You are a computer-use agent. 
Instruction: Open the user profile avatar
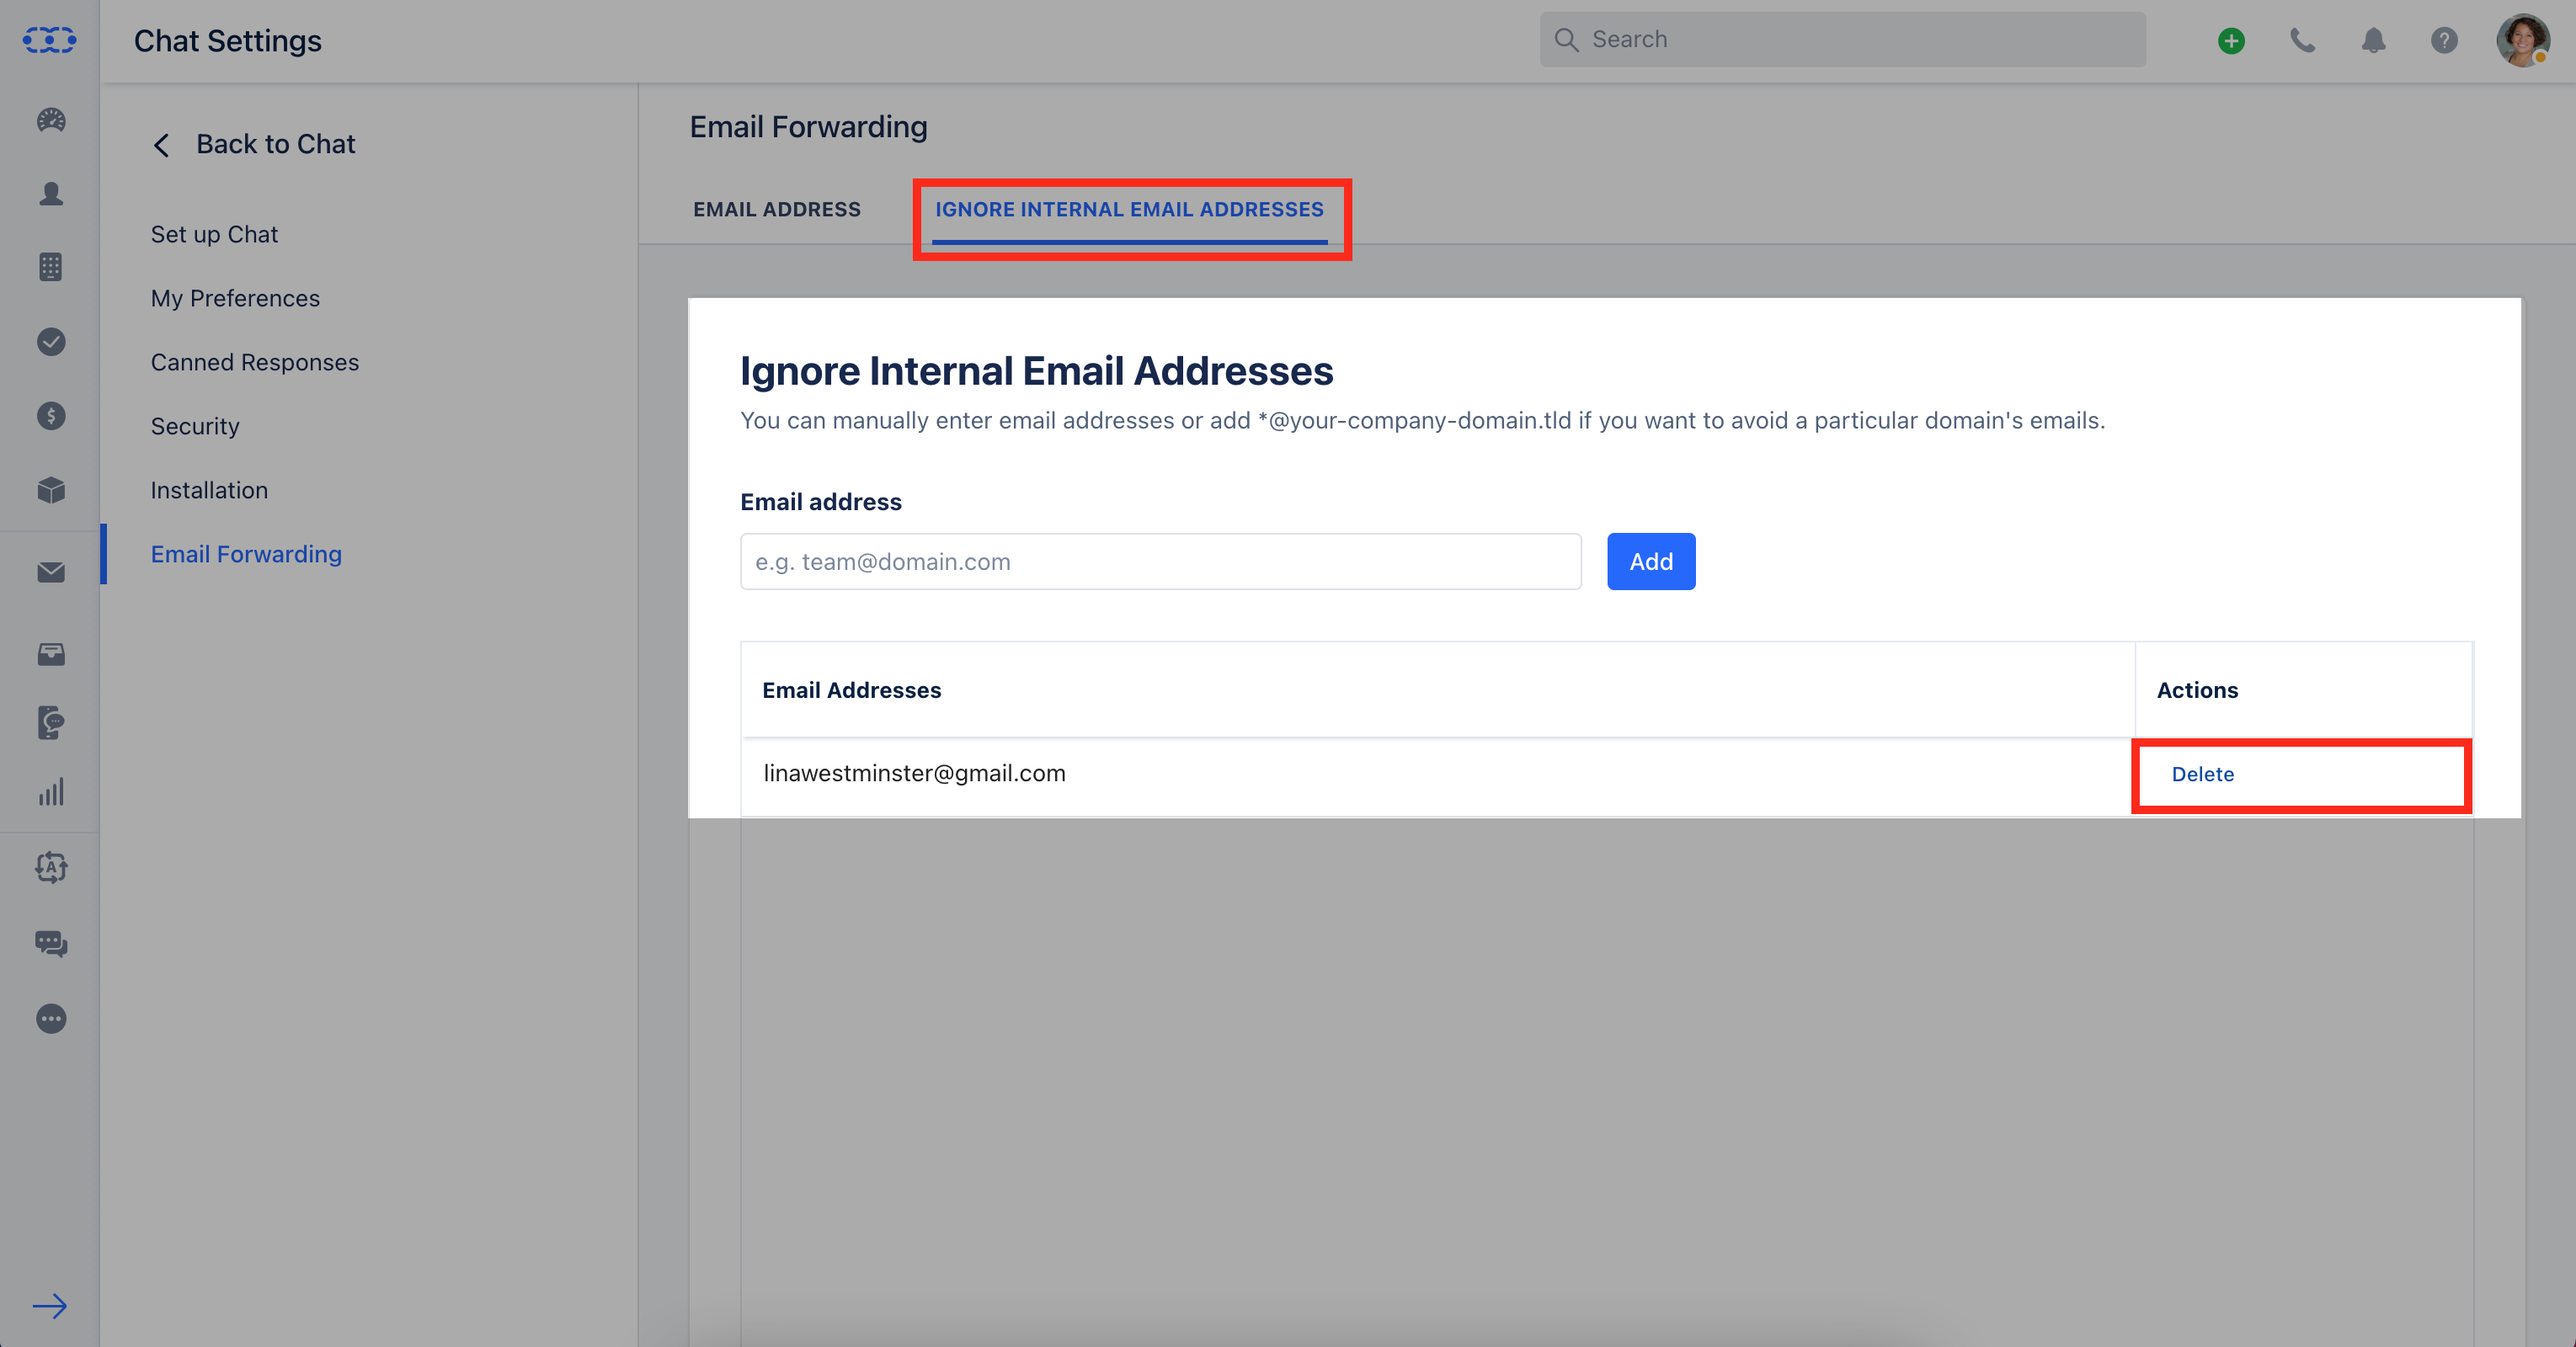tap(2522, 41)
